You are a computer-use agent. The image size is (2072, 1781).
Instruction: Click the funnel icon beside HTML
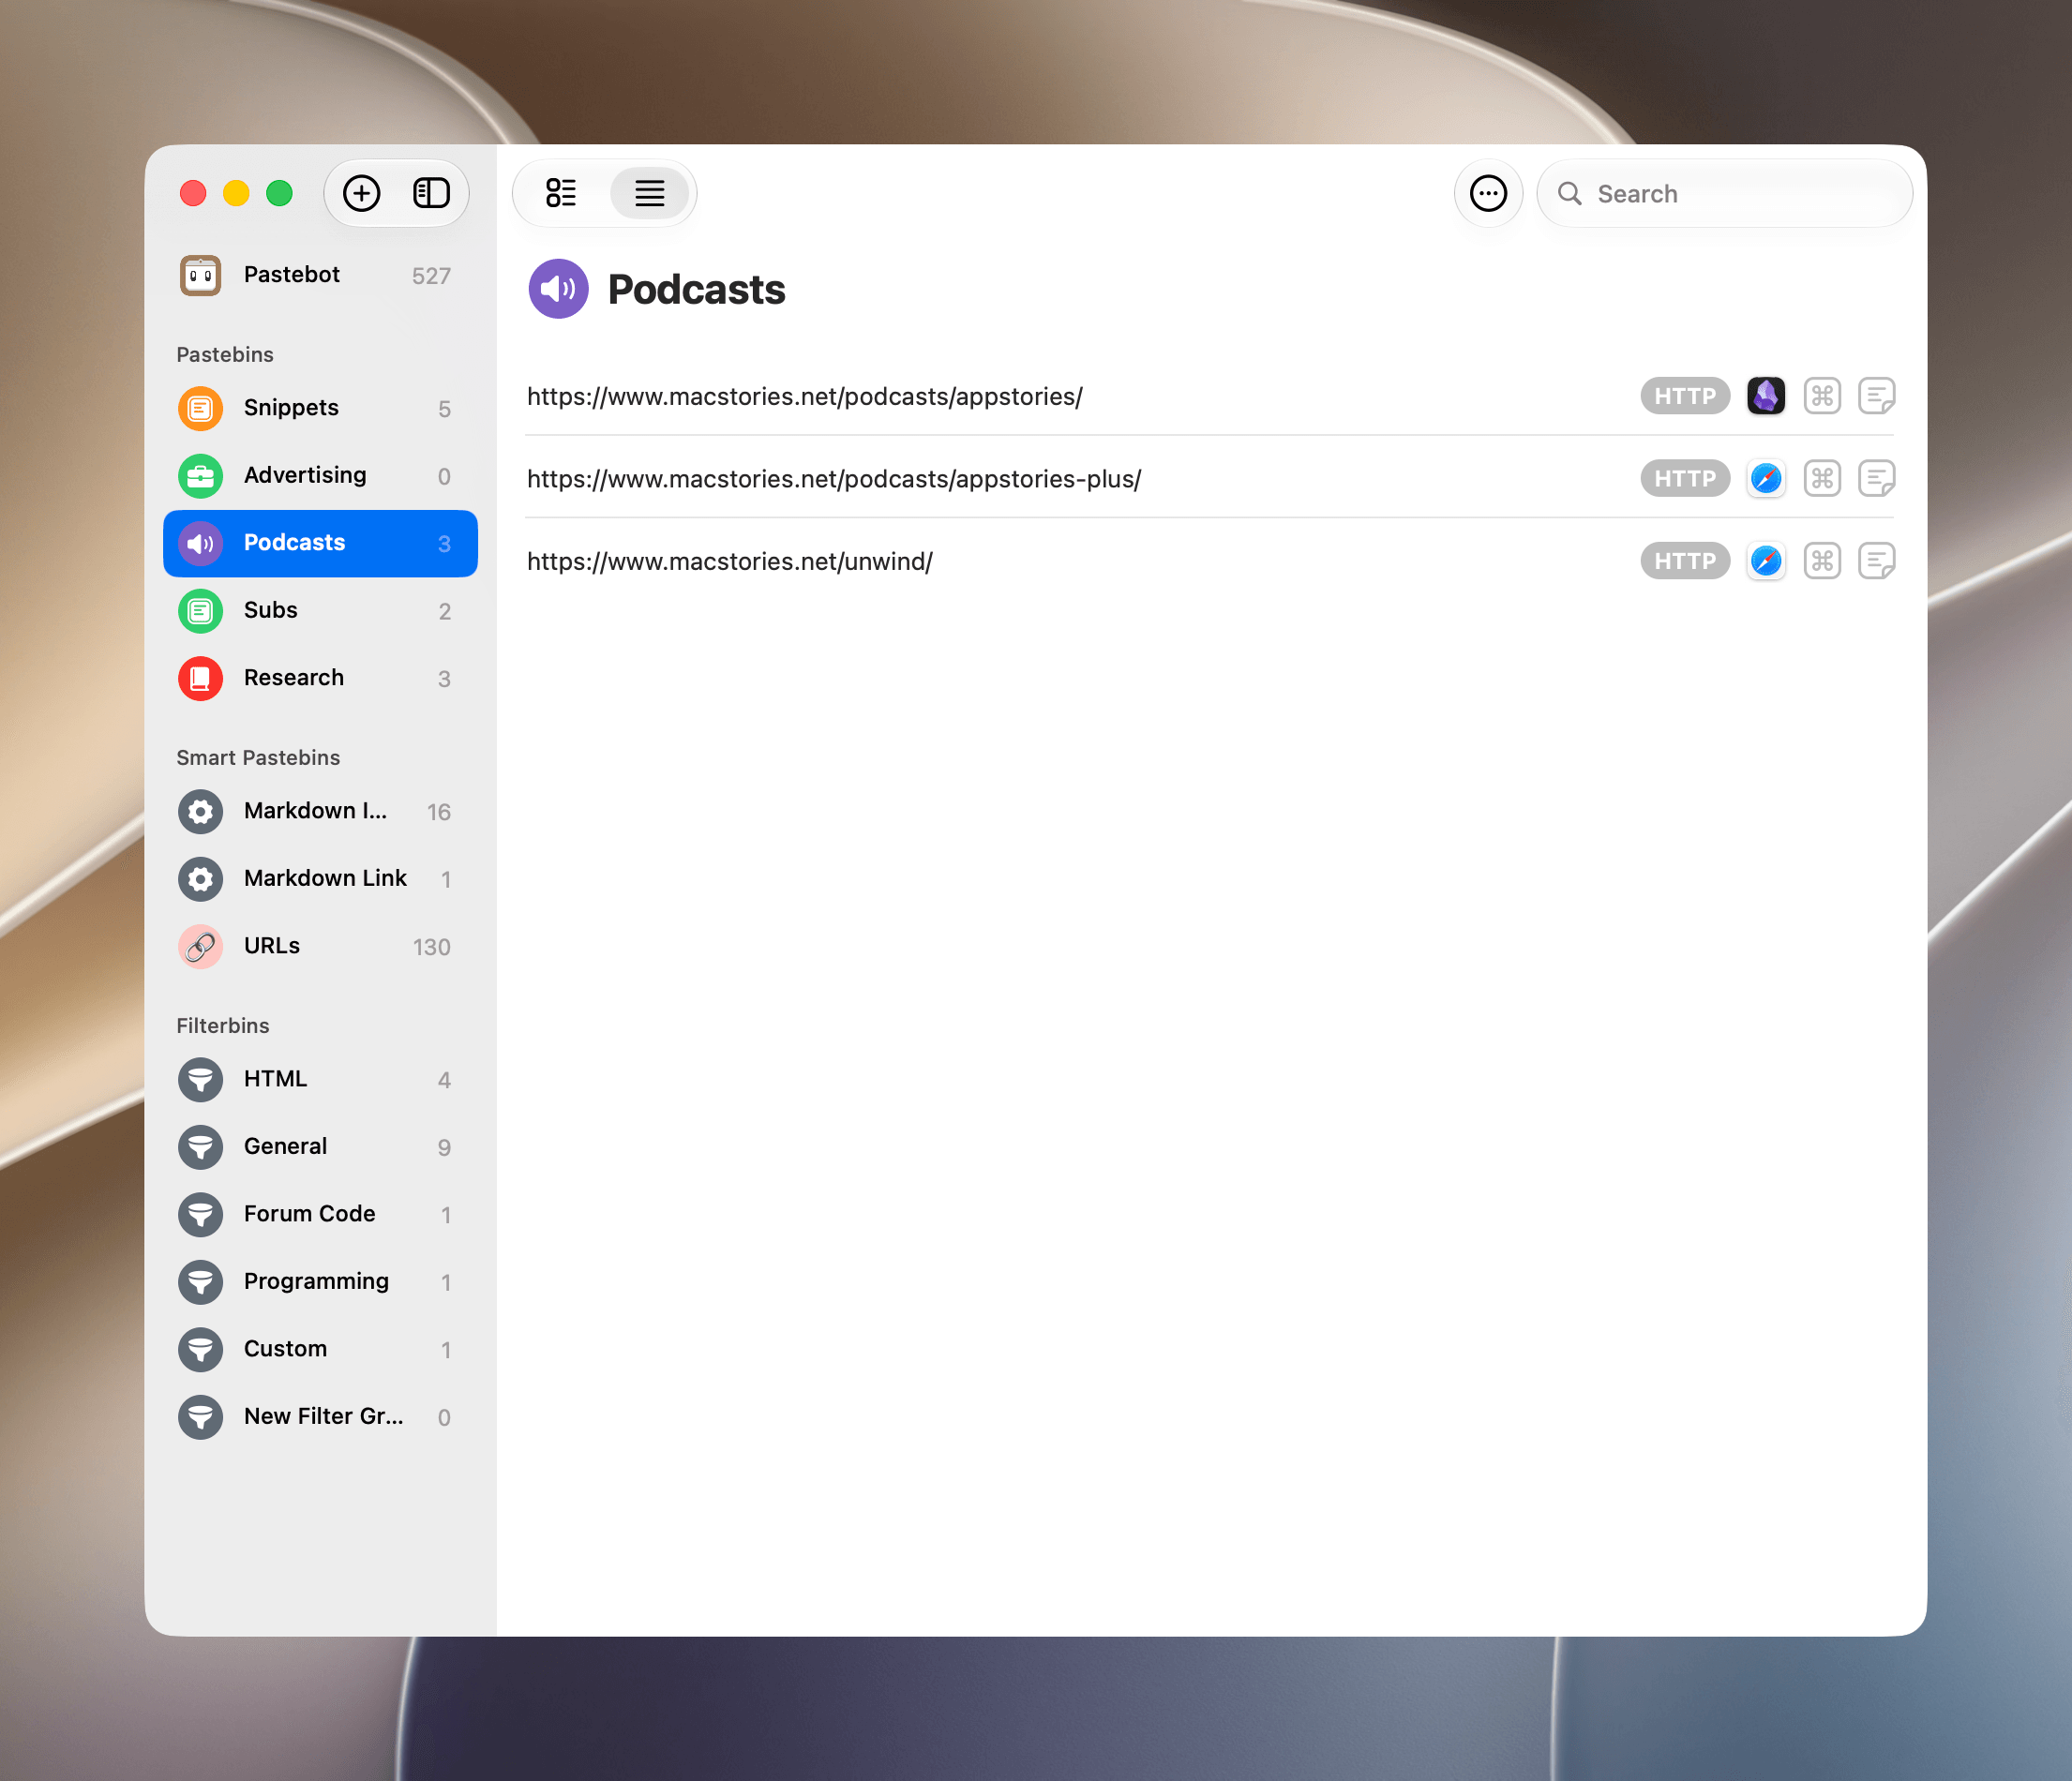(x=200, y=1079)
